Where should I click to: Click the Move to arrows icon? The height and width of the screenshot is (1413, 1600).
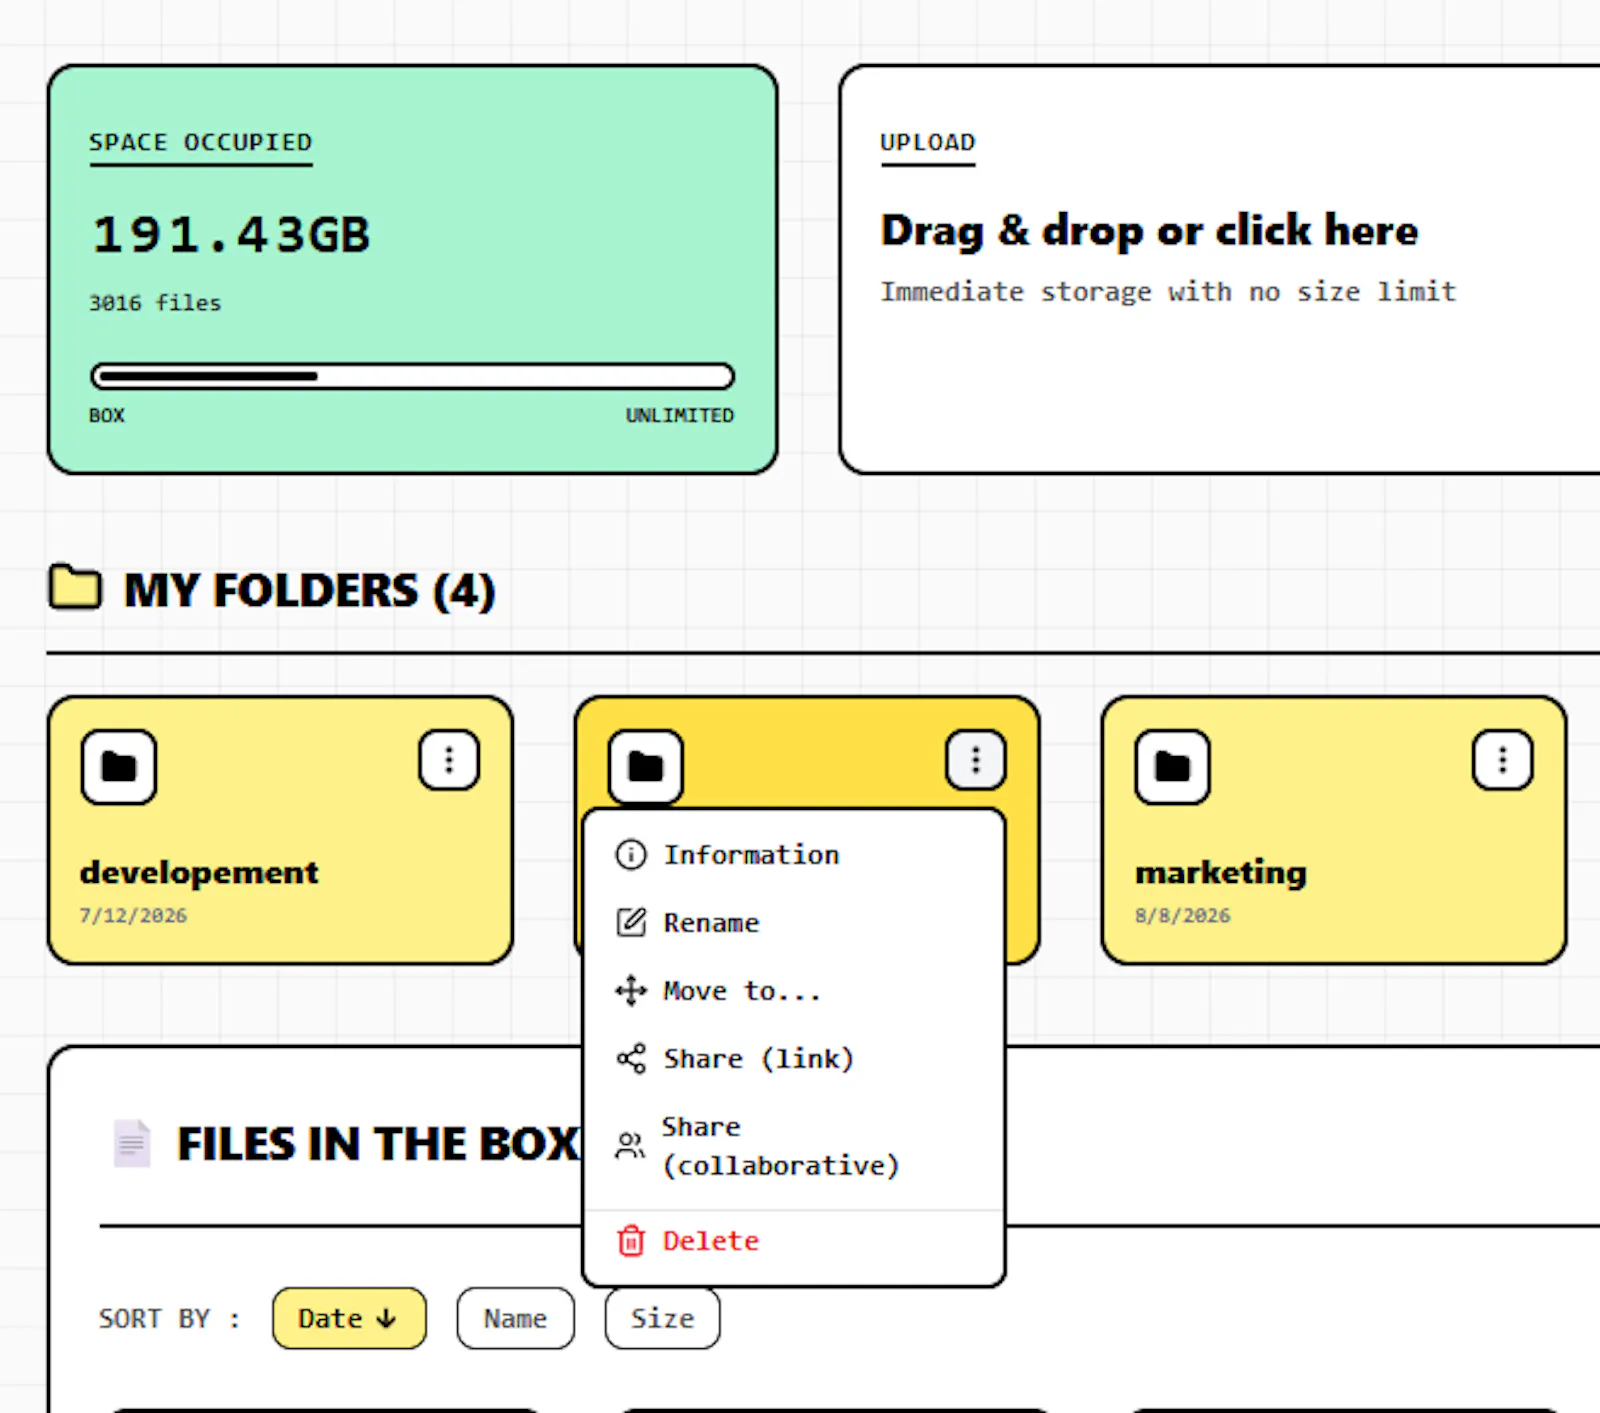[x=631, y=990]
